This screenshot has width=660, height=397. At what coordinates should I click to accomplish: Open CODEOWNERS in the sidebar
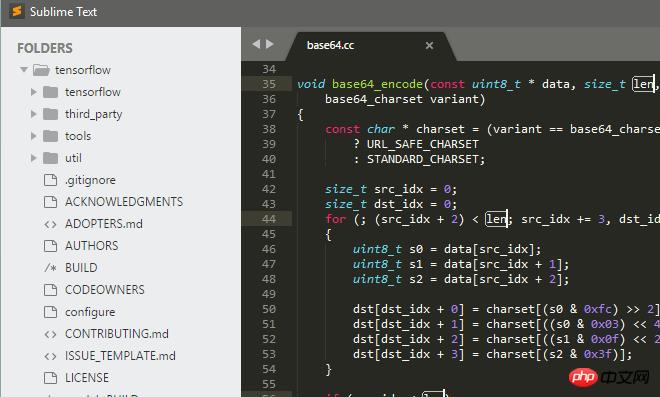click(x=105, y=290)
